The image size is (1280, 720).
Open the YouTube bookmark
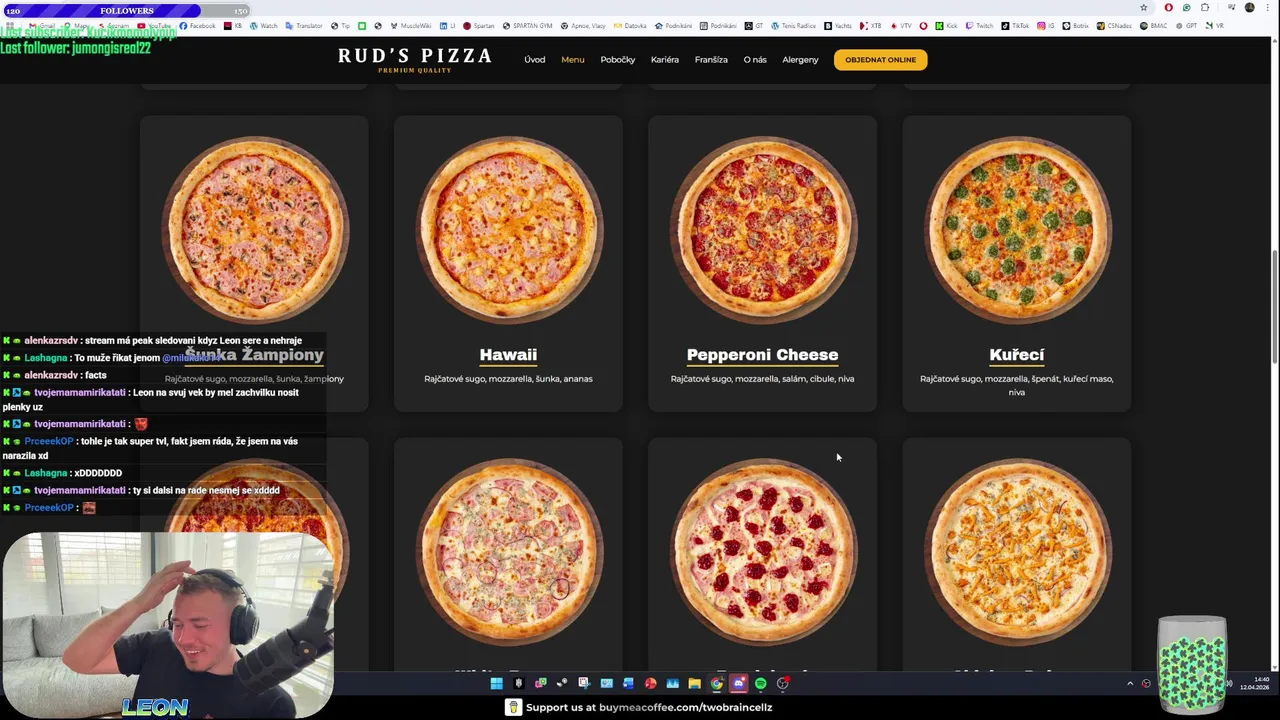click(154, 26)
